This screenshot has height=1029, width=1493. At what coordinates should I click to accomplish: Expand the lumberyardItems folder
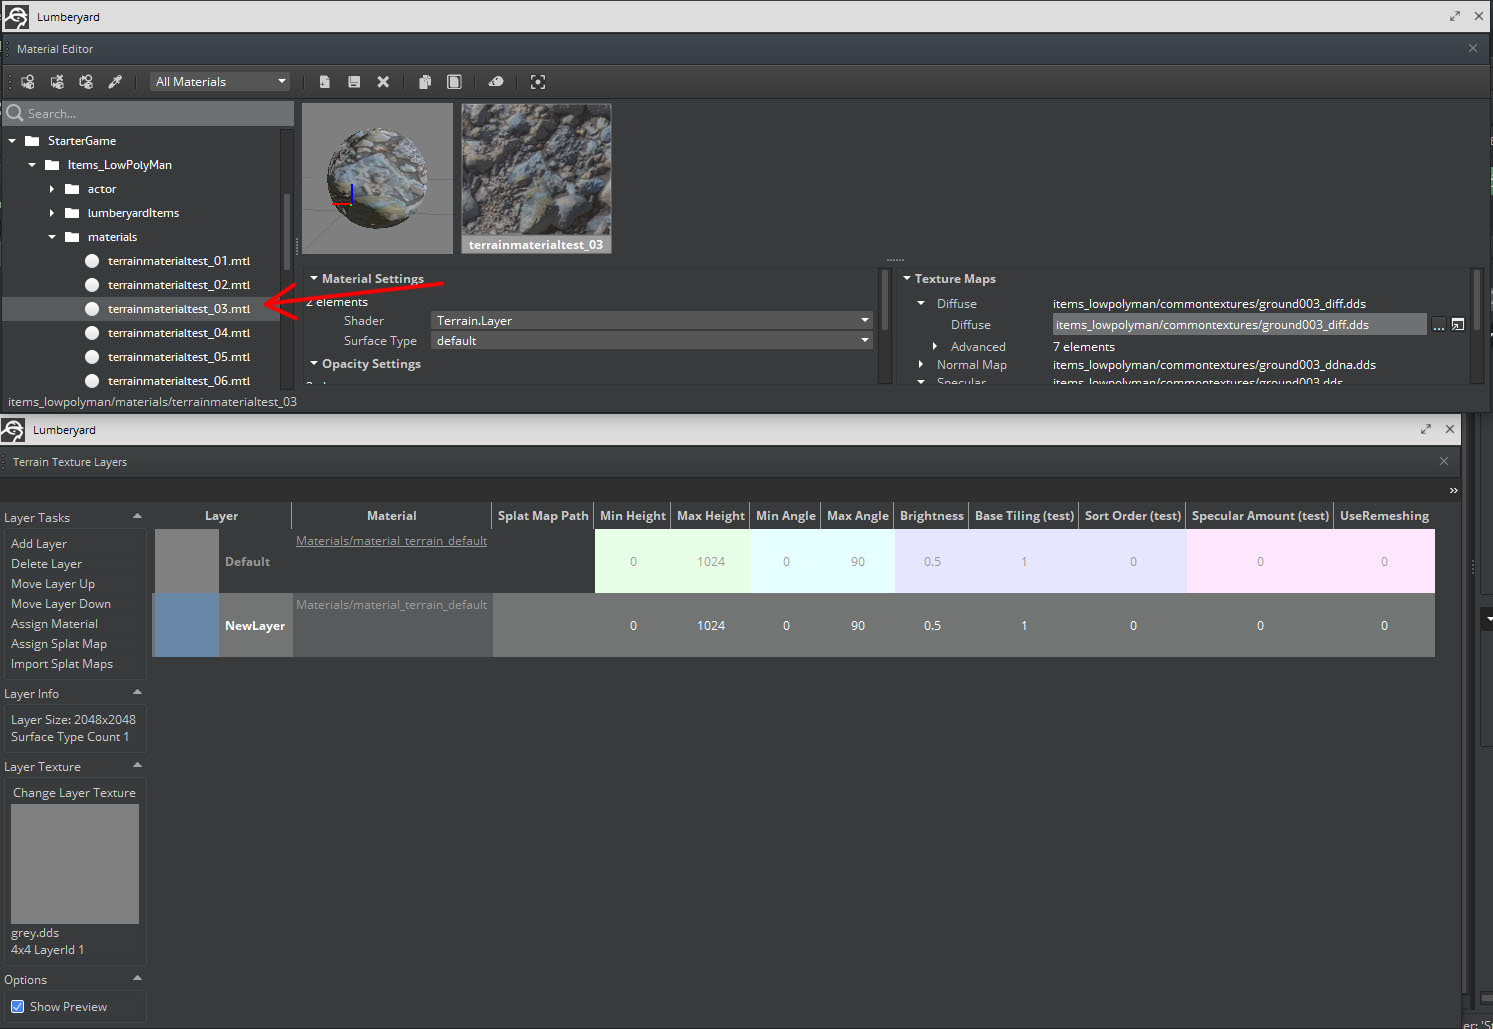[x=52, y=213]
